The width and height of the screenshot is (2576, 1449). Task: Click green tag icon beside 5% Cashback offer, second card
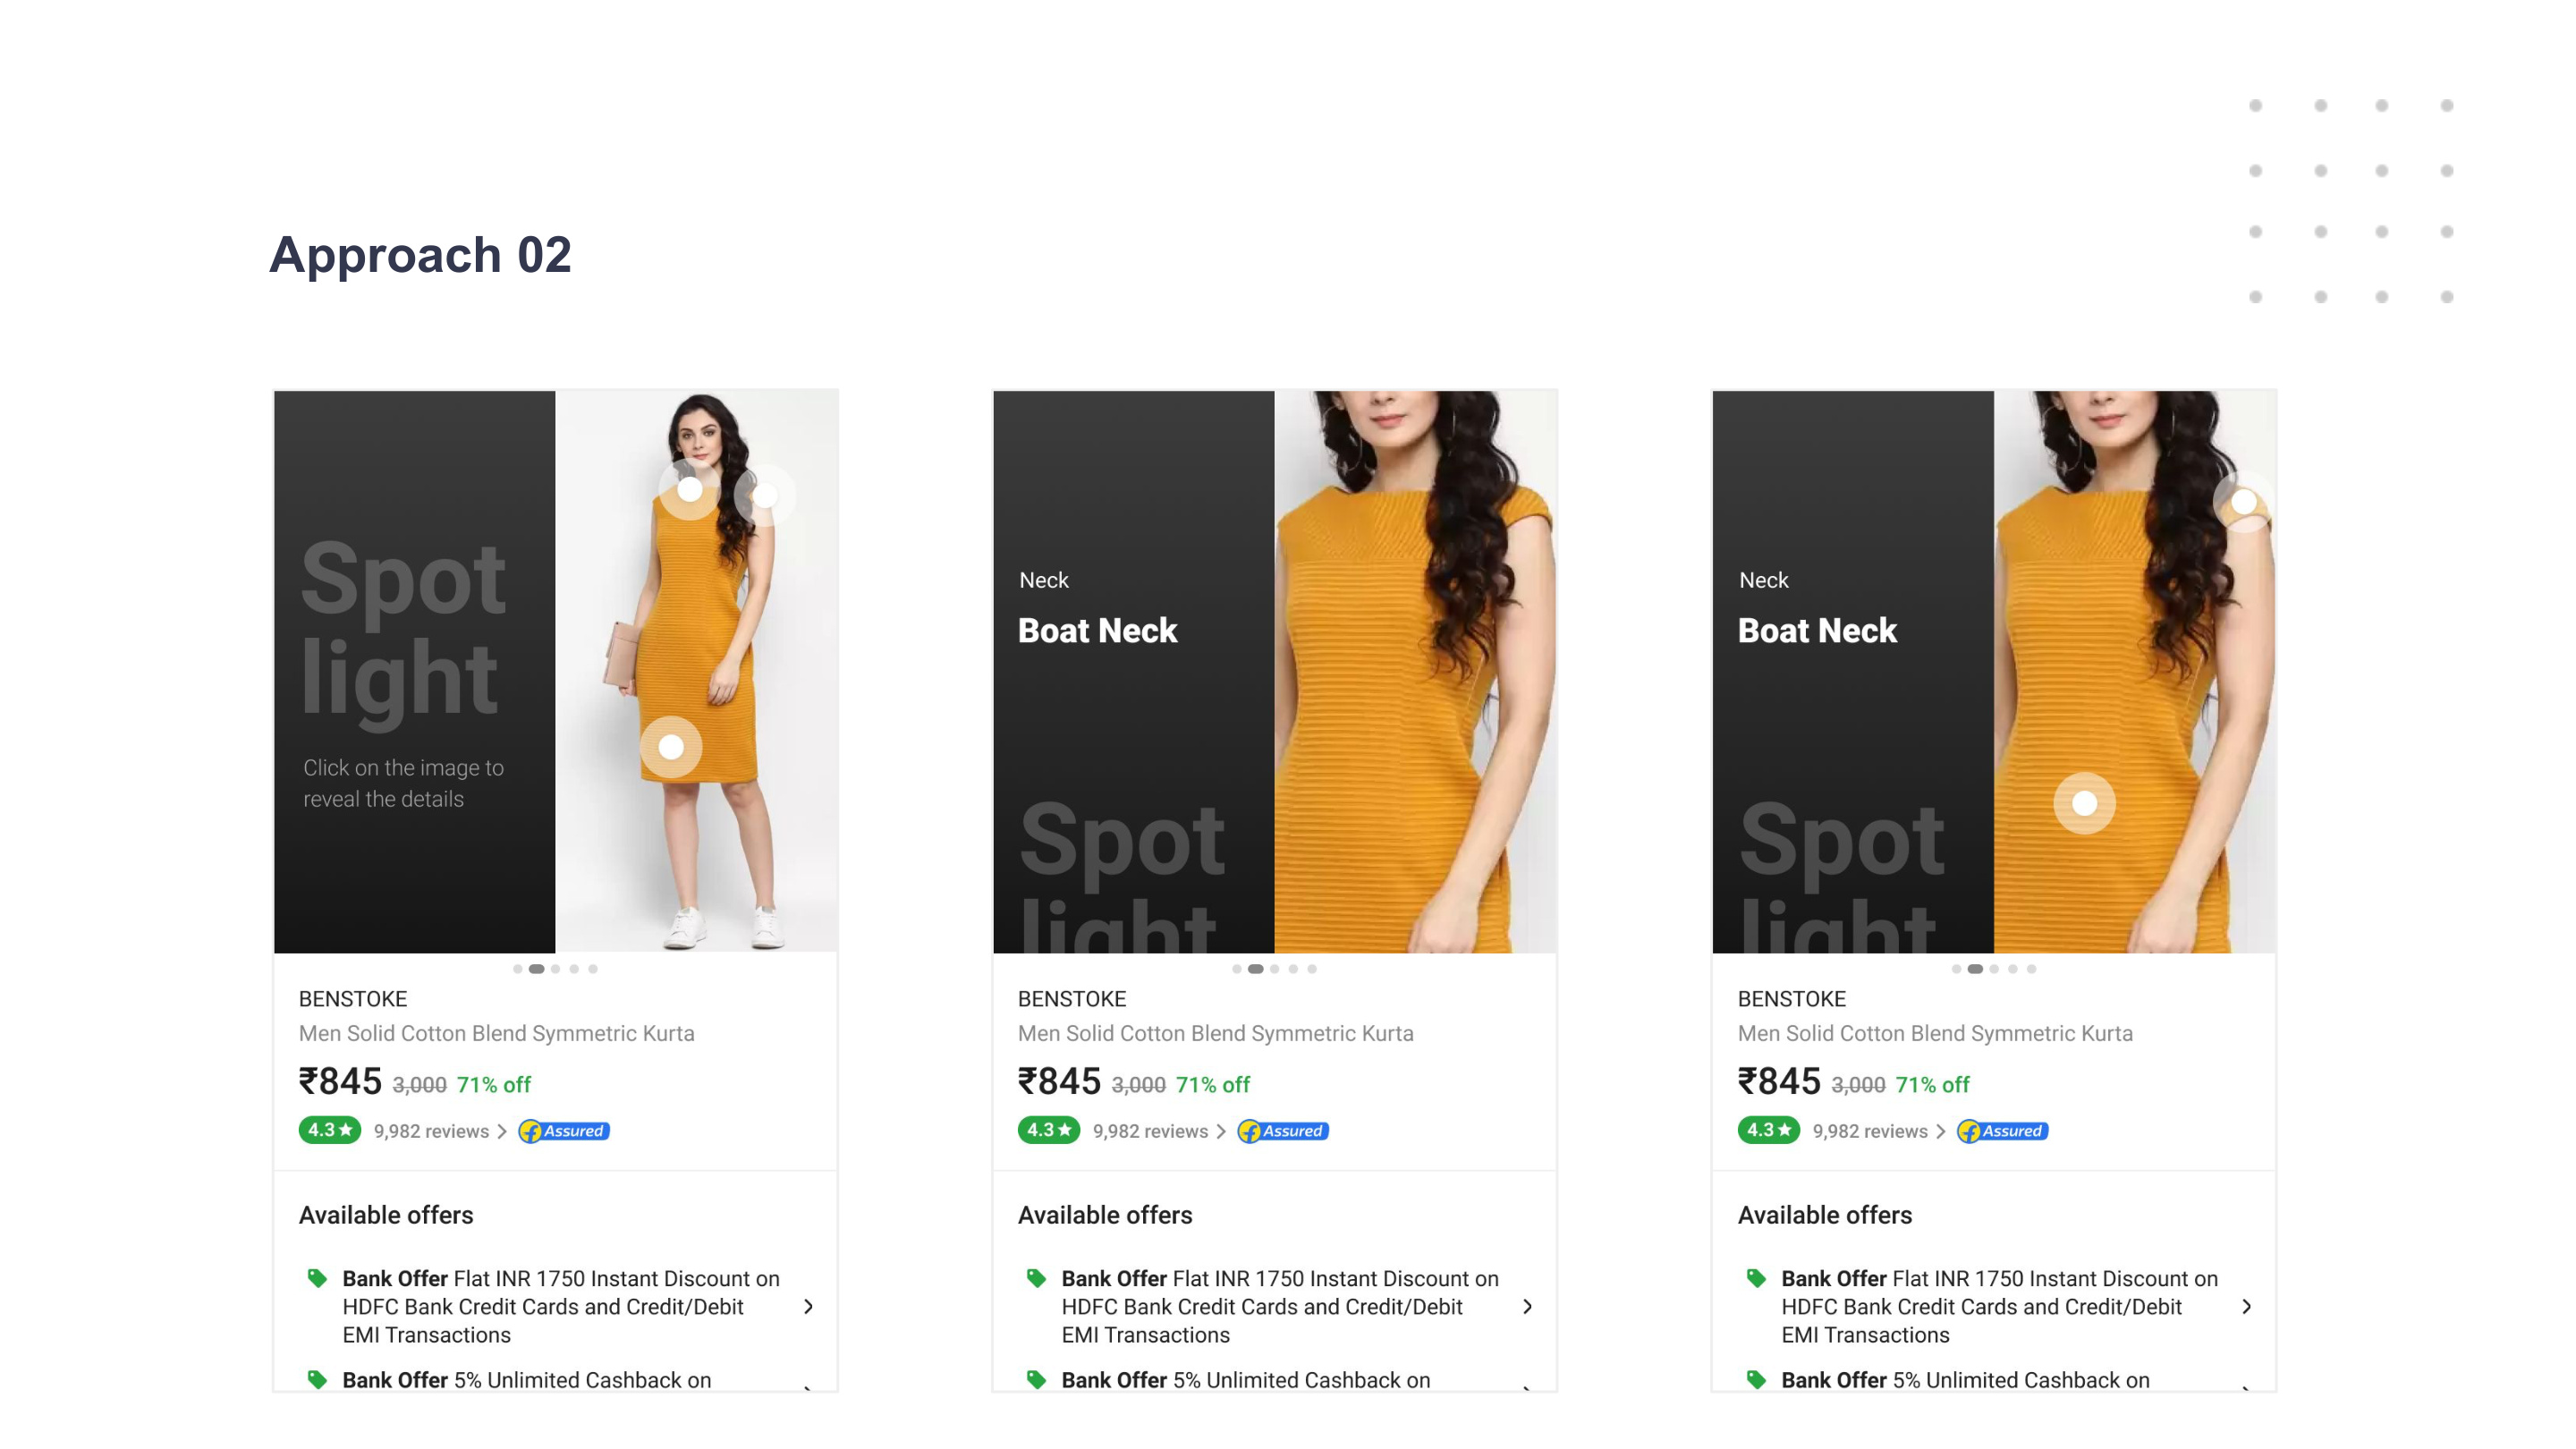pyautogui.click(x=1036, y=1379)
